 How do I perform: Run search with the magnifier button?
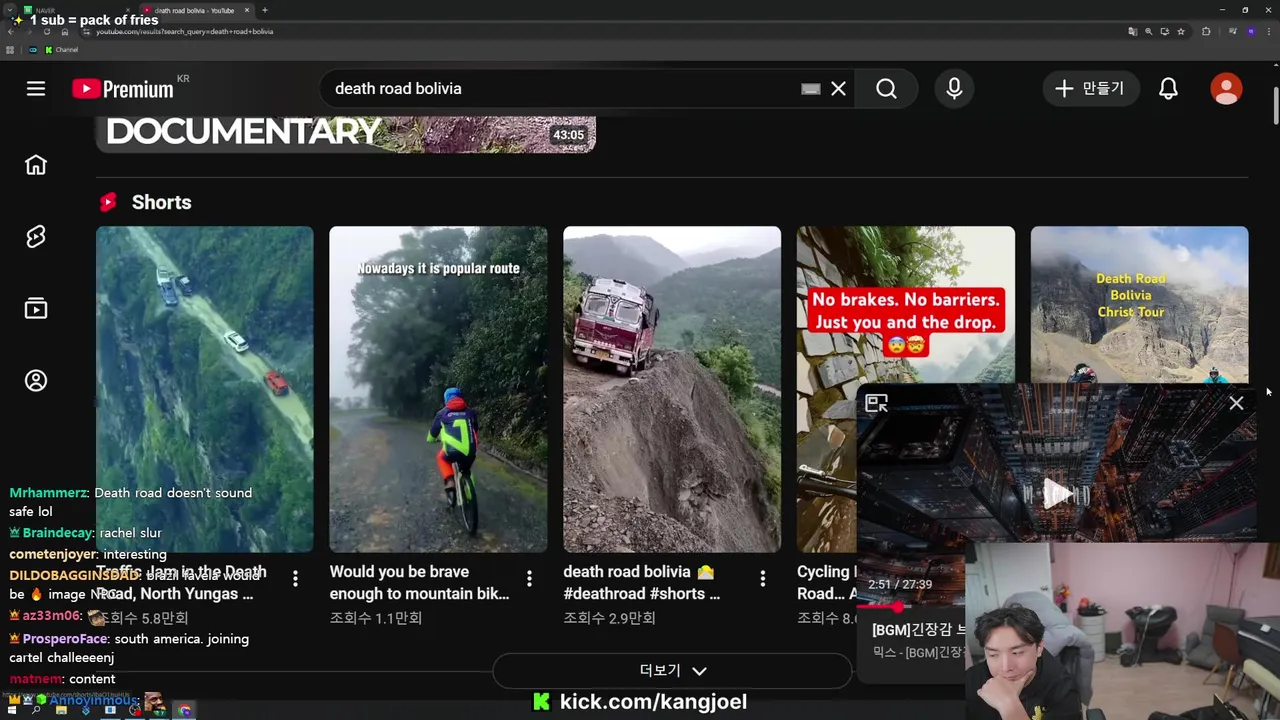pos(886,89)
